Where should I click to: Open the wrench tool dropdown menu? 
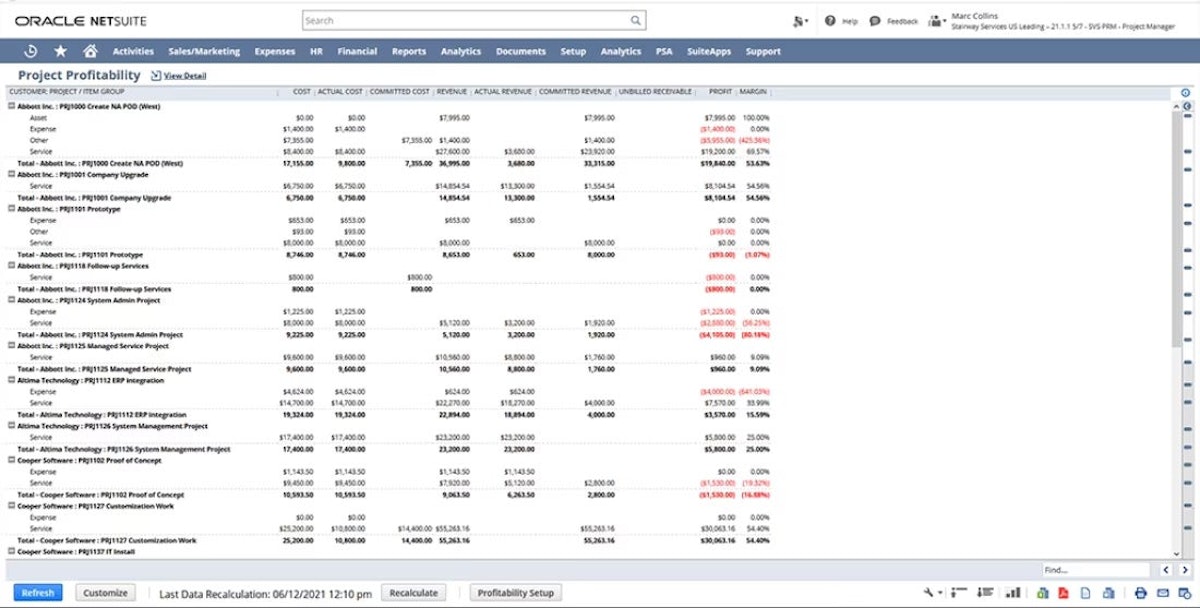coord(930,592)
